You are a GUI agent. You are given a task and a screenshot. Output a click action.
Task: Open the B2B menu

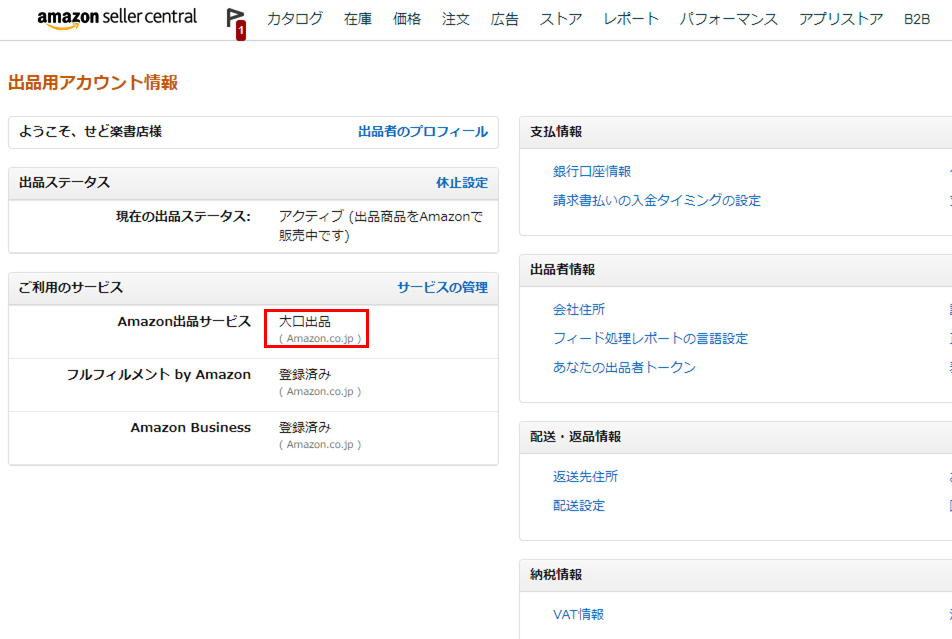coord(917,19)
